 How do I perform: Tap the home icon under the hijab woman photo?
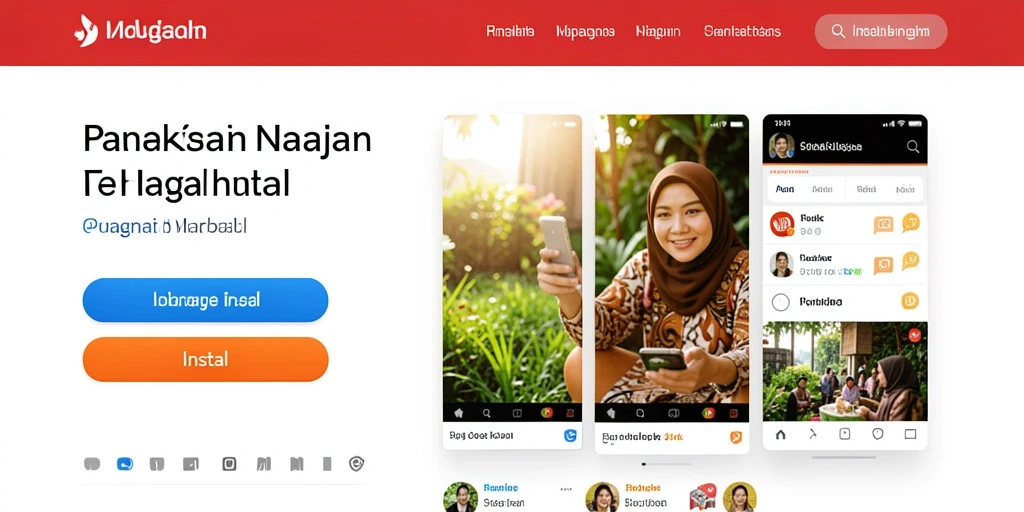[x=611, y=413]
